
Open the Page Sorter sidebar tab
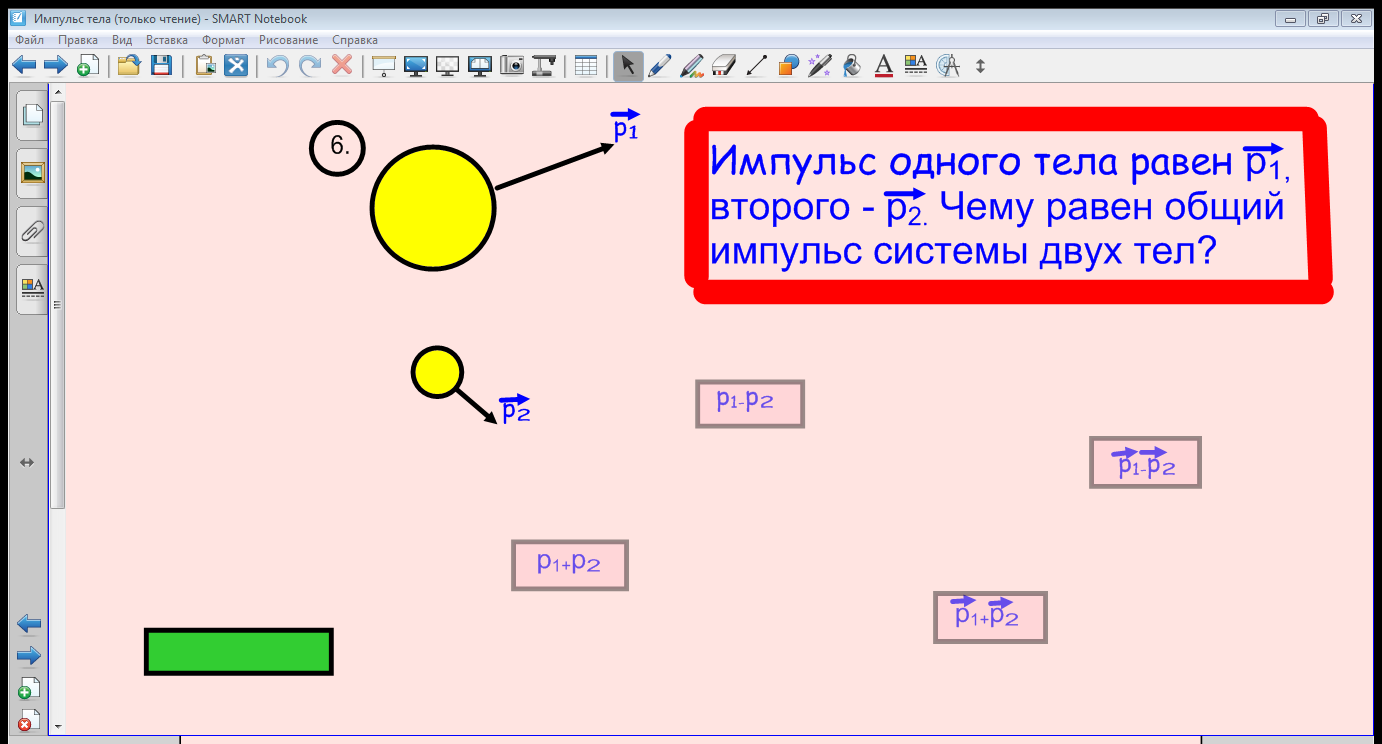pyautogui.click(x=32, y=114)
